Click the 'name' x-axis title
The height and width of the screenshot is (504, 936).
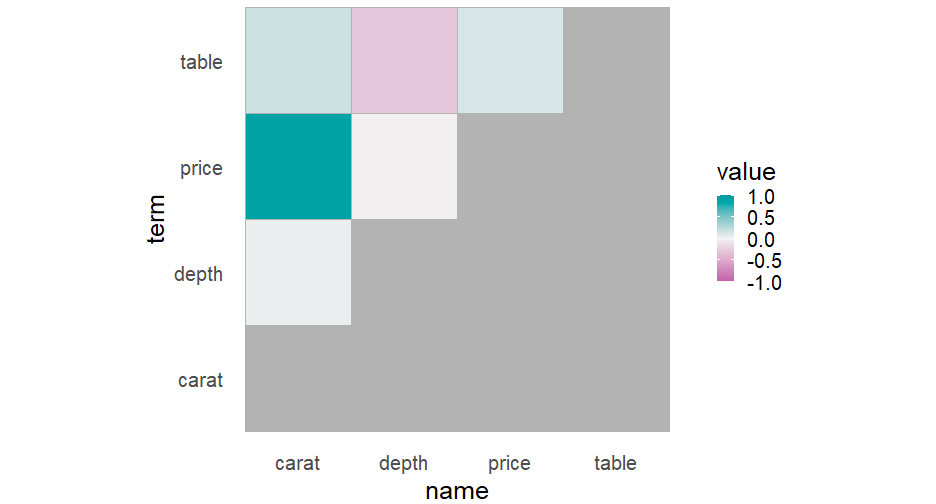457,490
